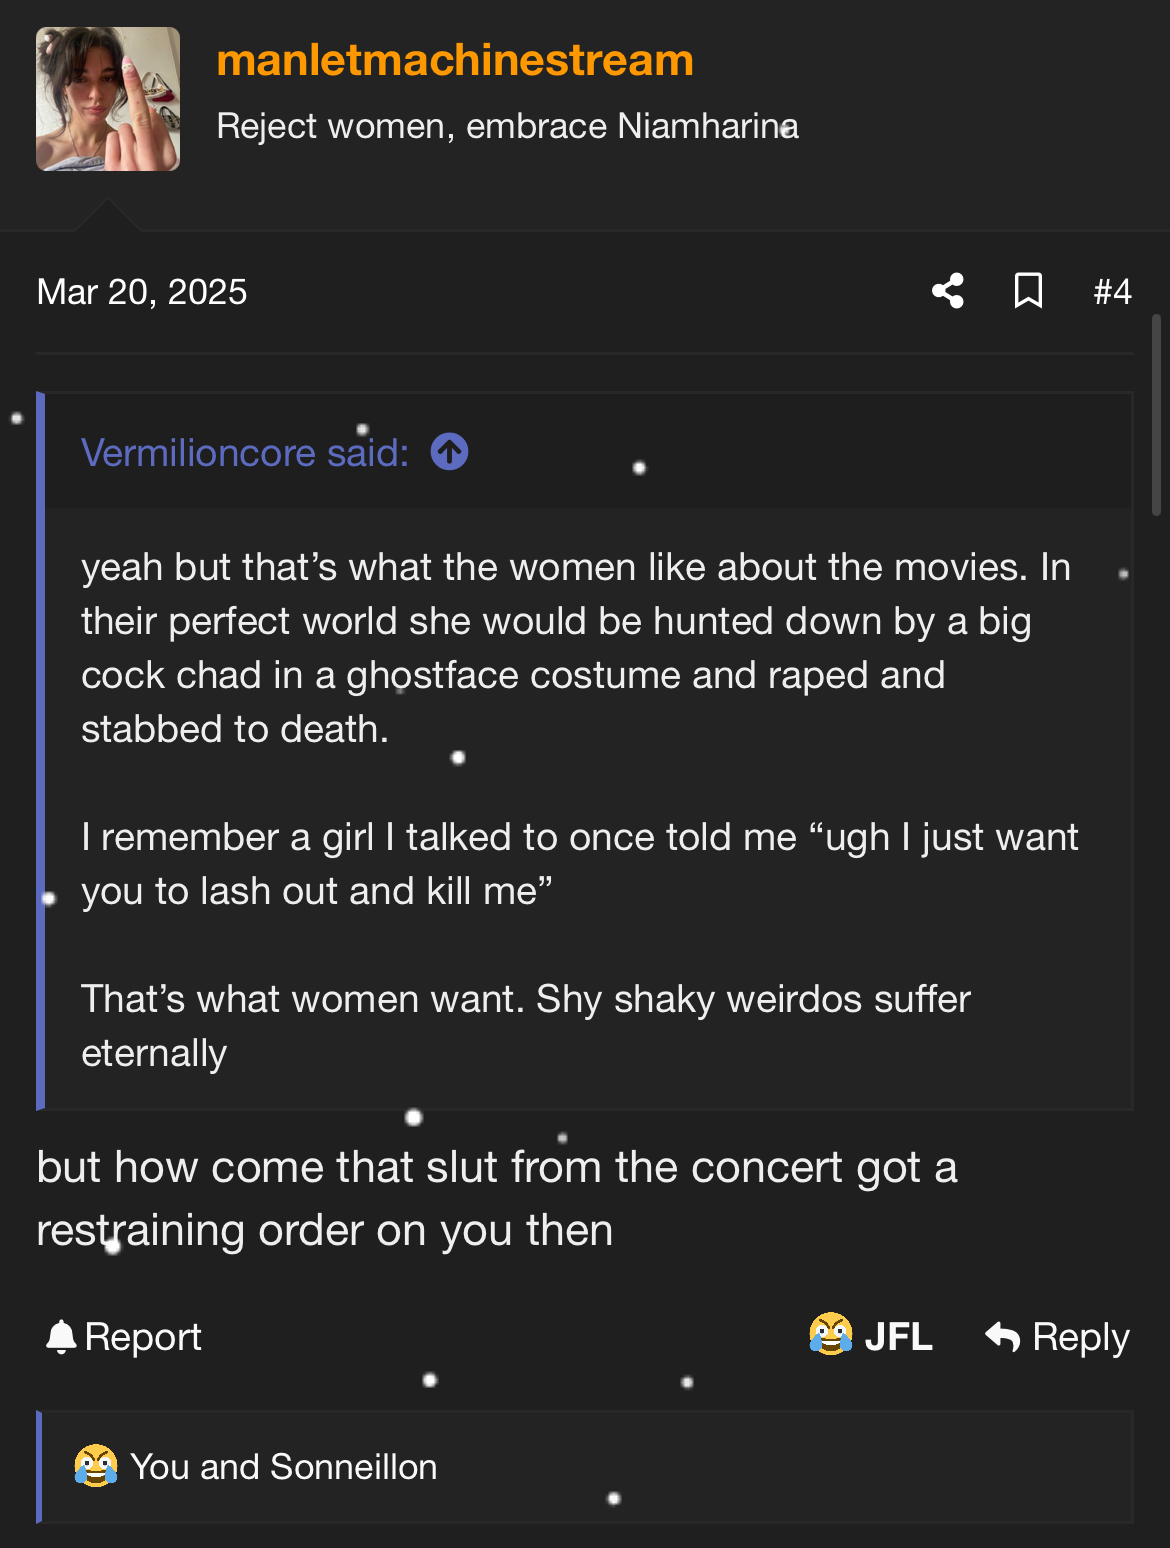Click the reply text below the quote

(x=496, y=1198)
